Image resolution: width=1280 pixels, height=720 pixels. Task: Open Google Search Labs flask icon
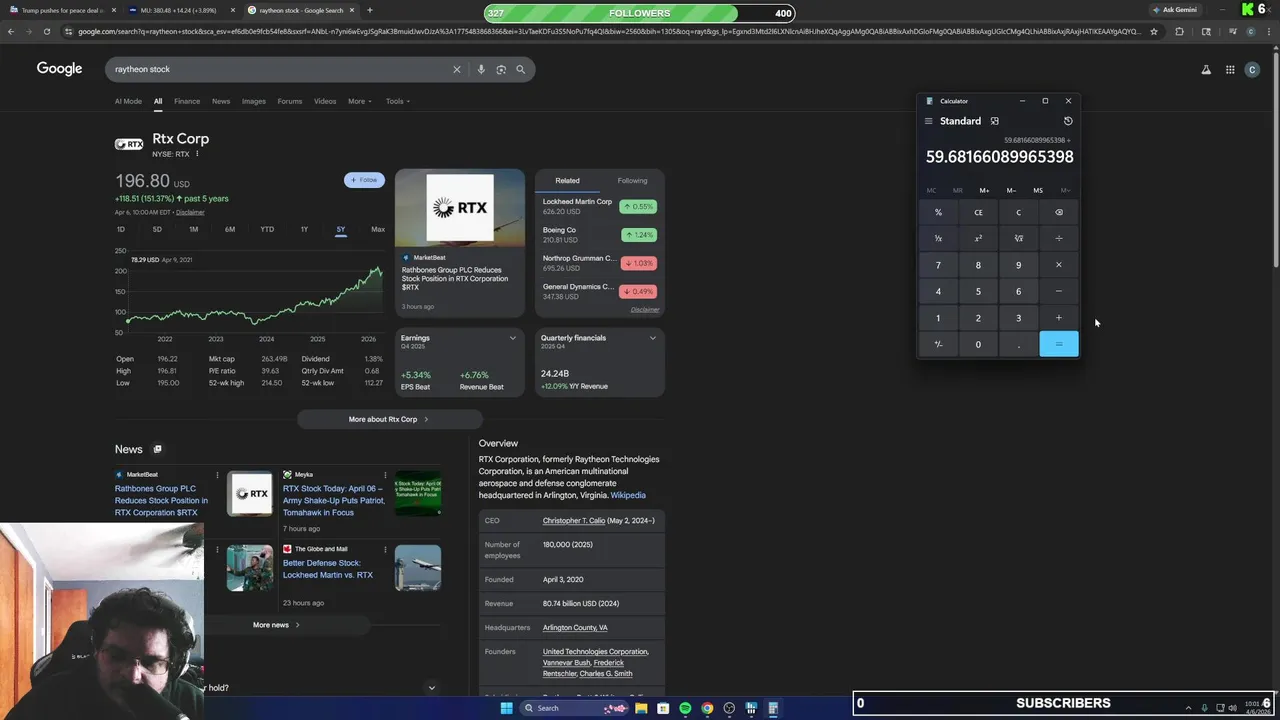[1206, 69]
